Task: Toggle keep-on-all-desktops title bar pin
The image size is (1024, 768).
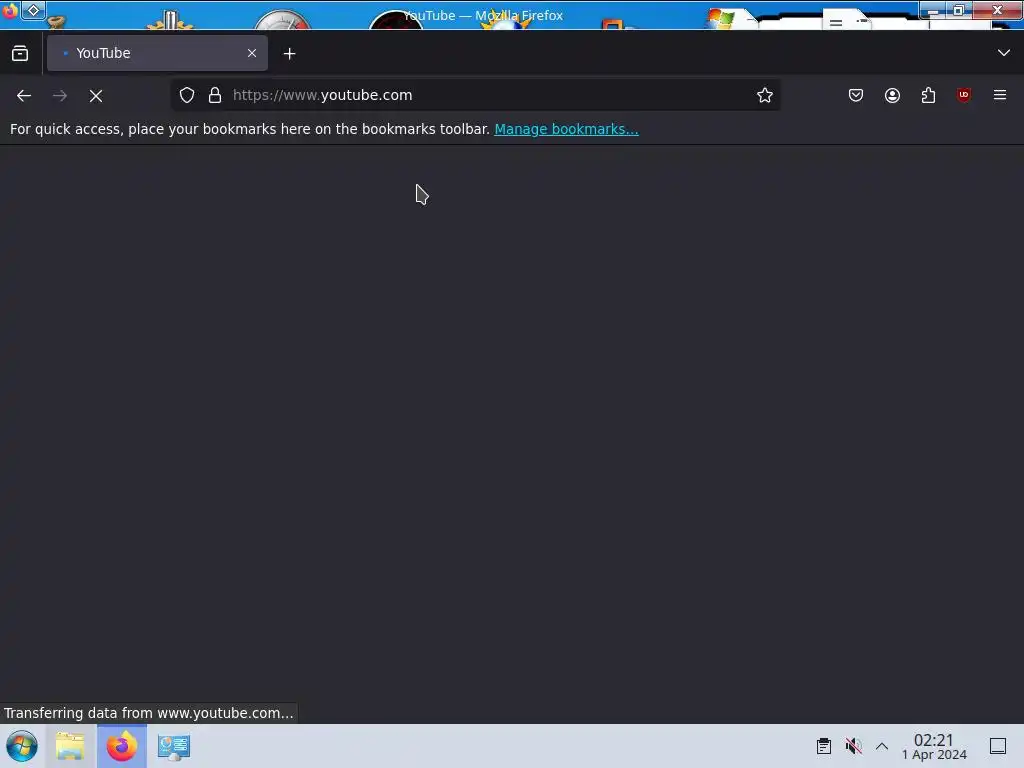Action: (x=33, y=10)
